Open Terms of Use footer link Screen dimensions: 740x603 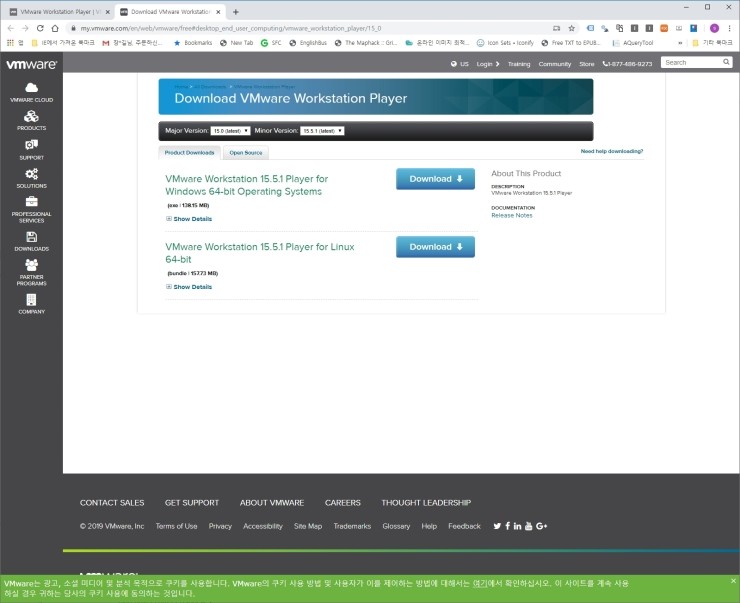[177, 526]
